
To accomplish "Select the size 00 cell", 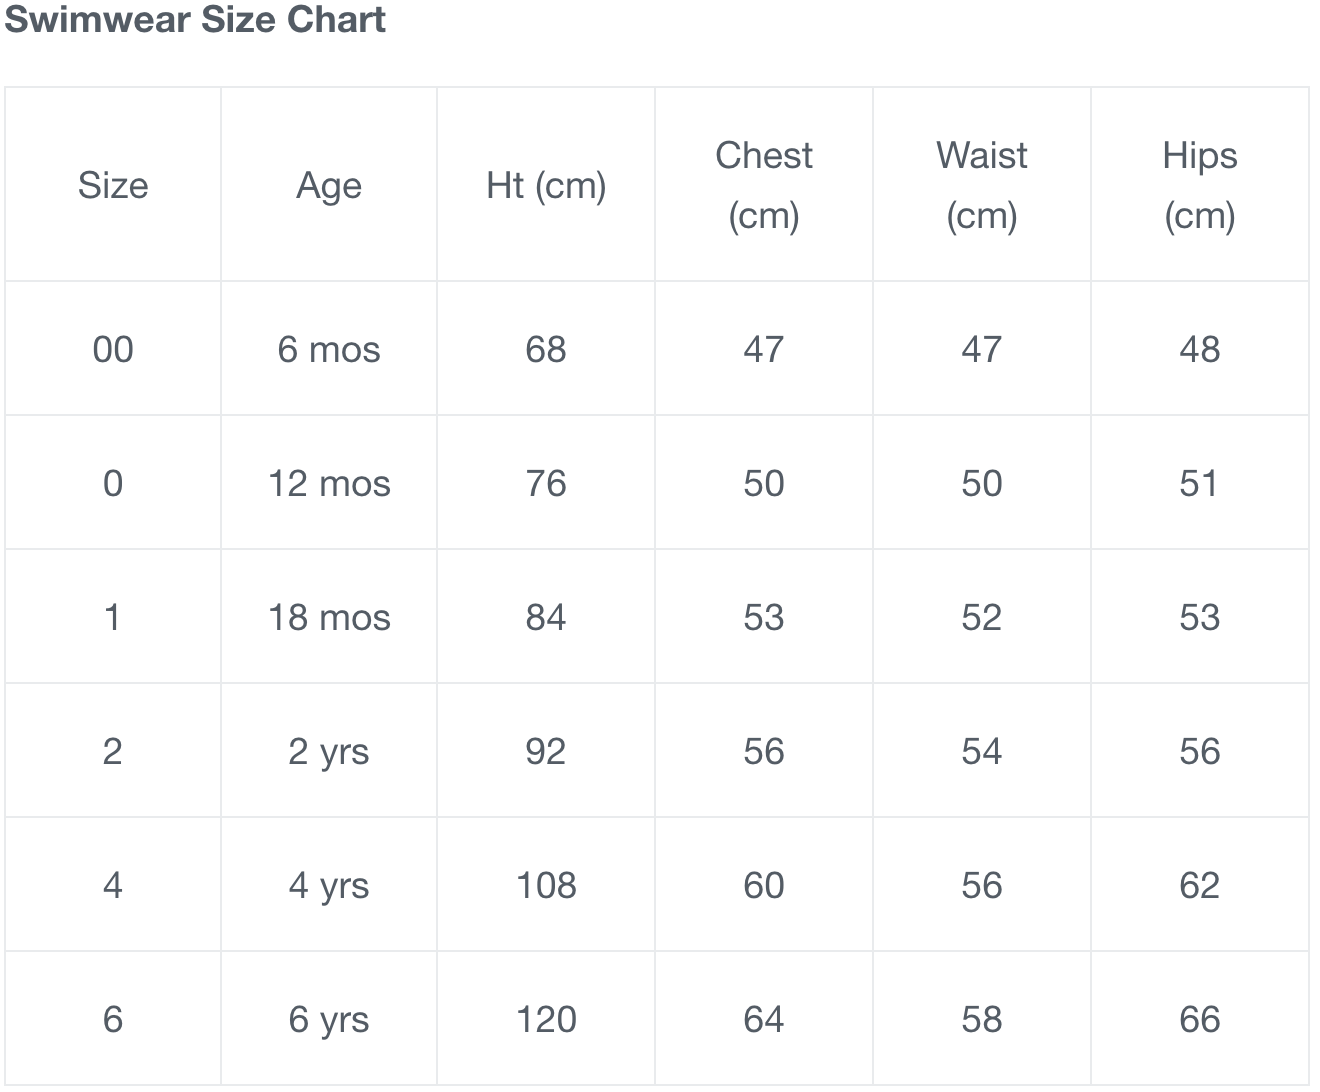I will coord(113,349).
